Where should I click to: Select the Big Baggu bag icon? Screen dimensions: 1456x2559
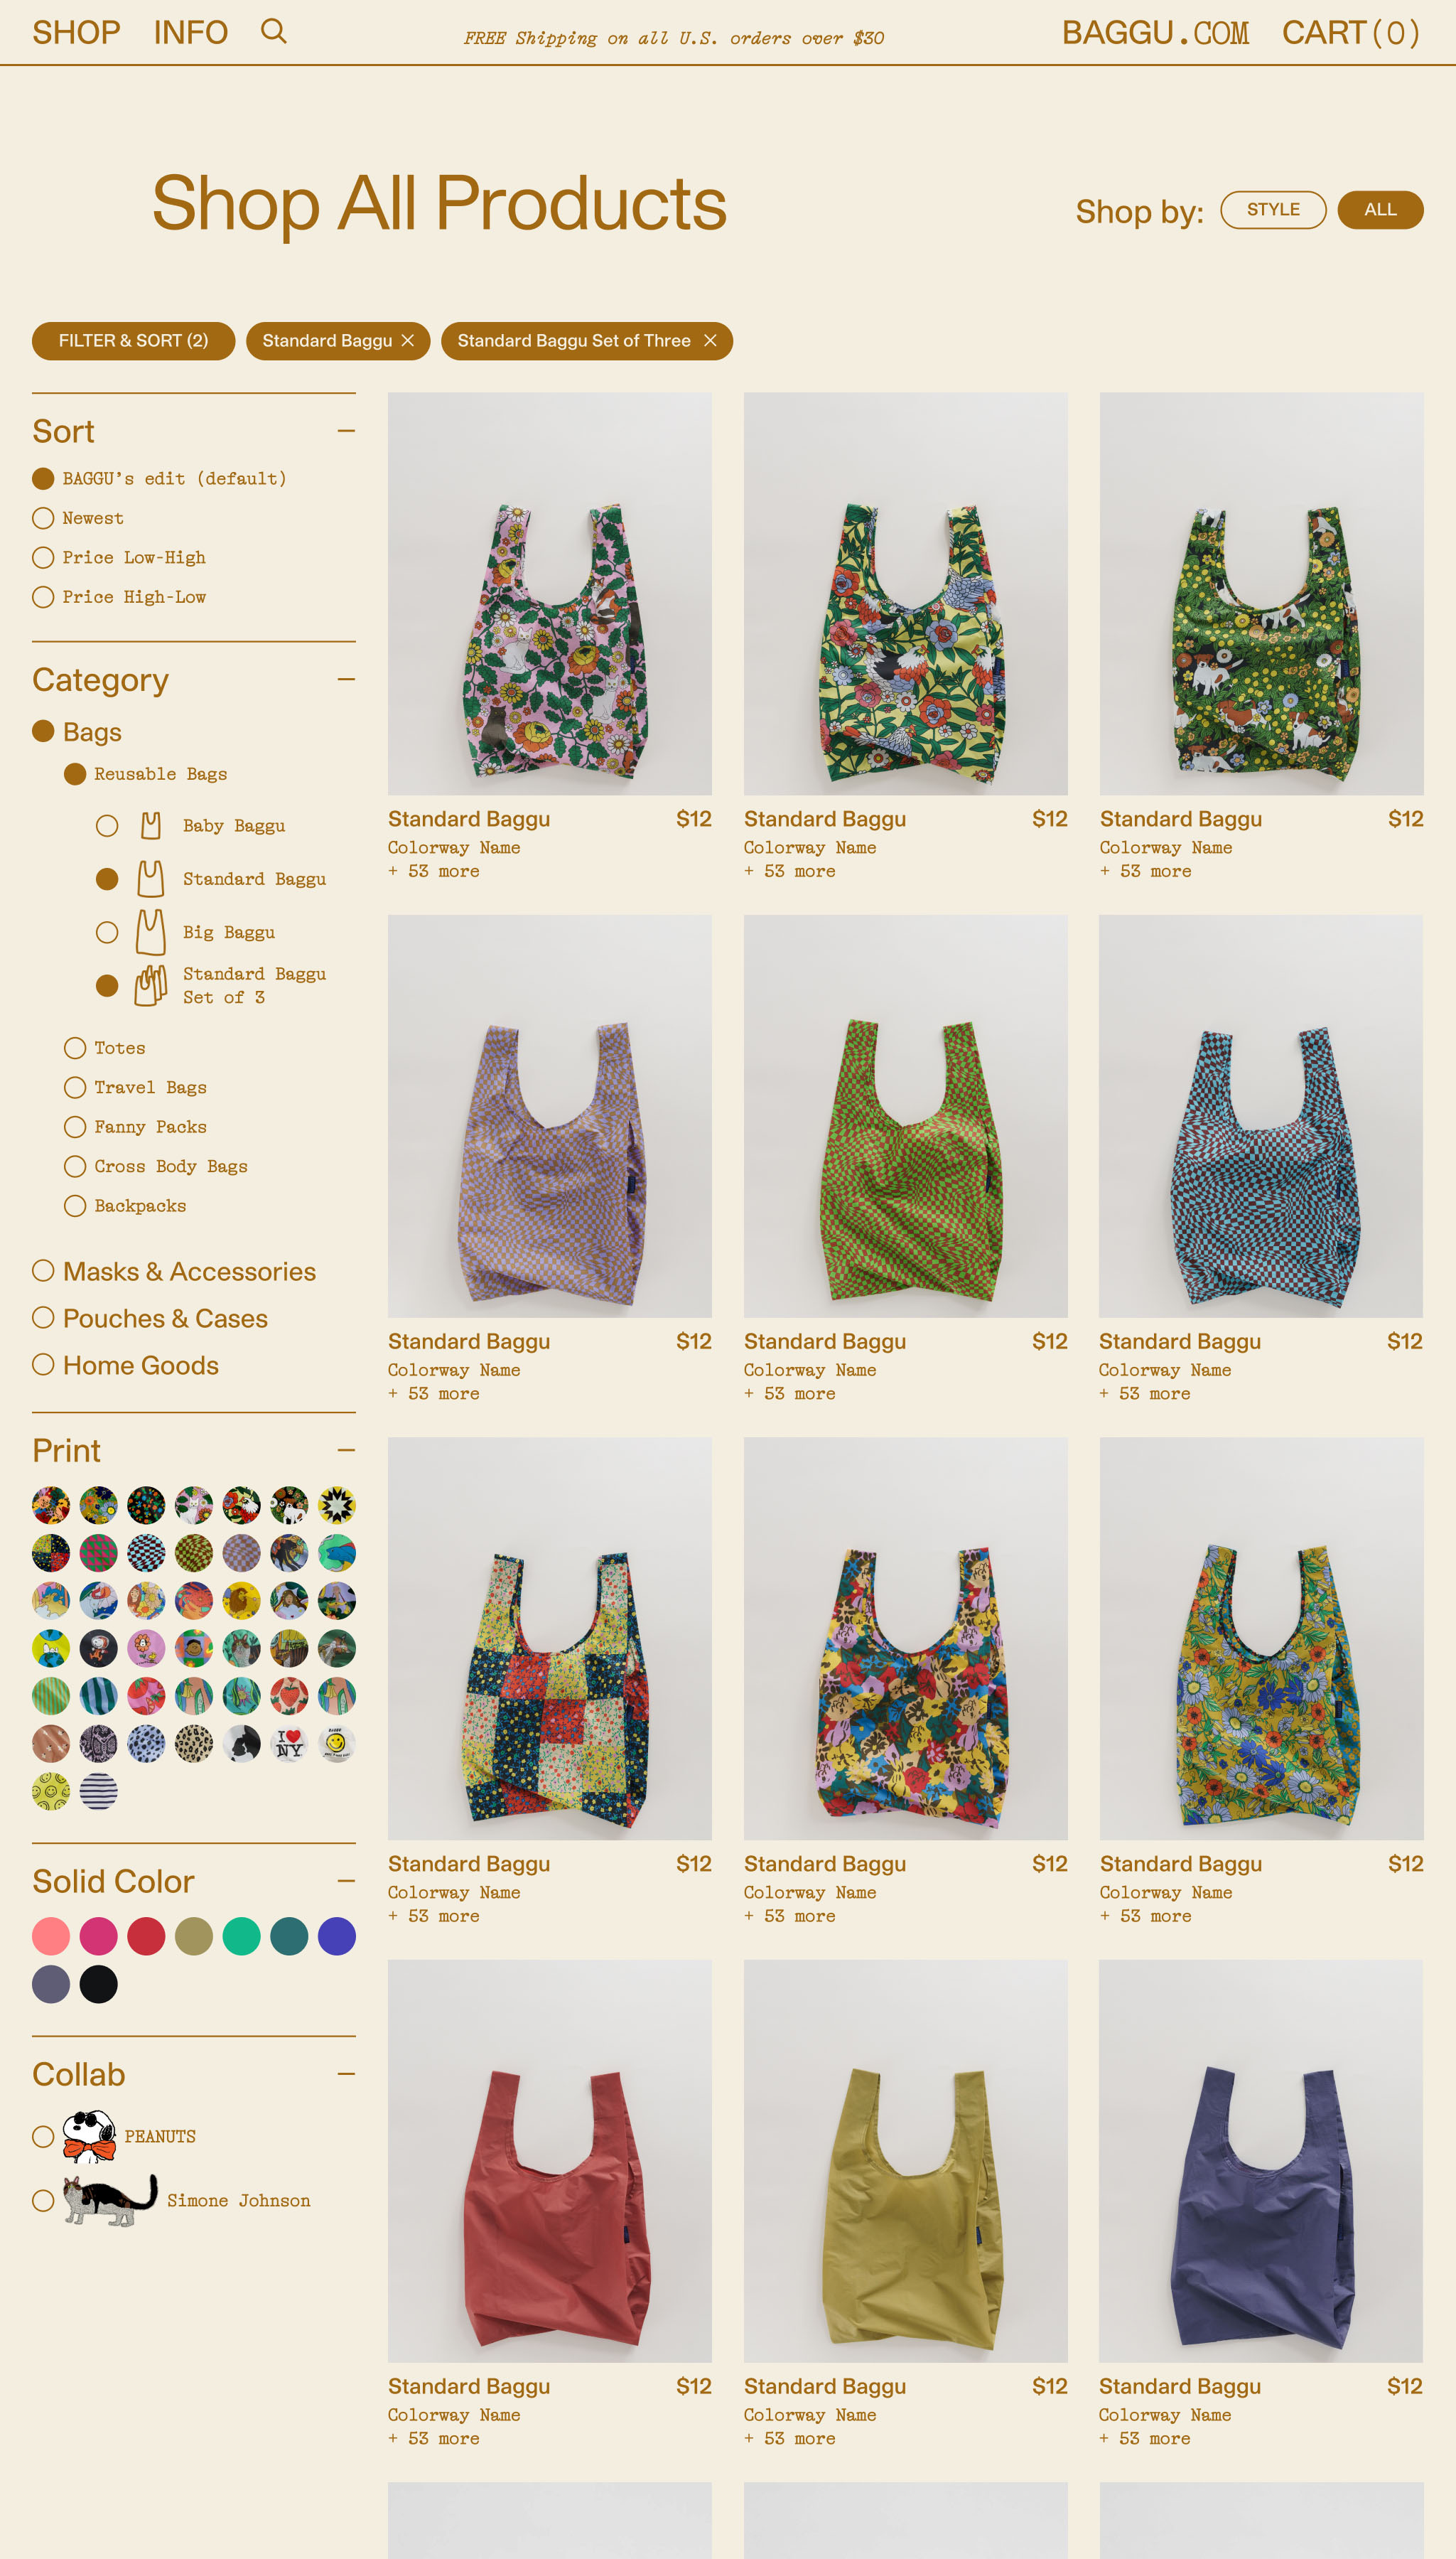pos(150,932)
